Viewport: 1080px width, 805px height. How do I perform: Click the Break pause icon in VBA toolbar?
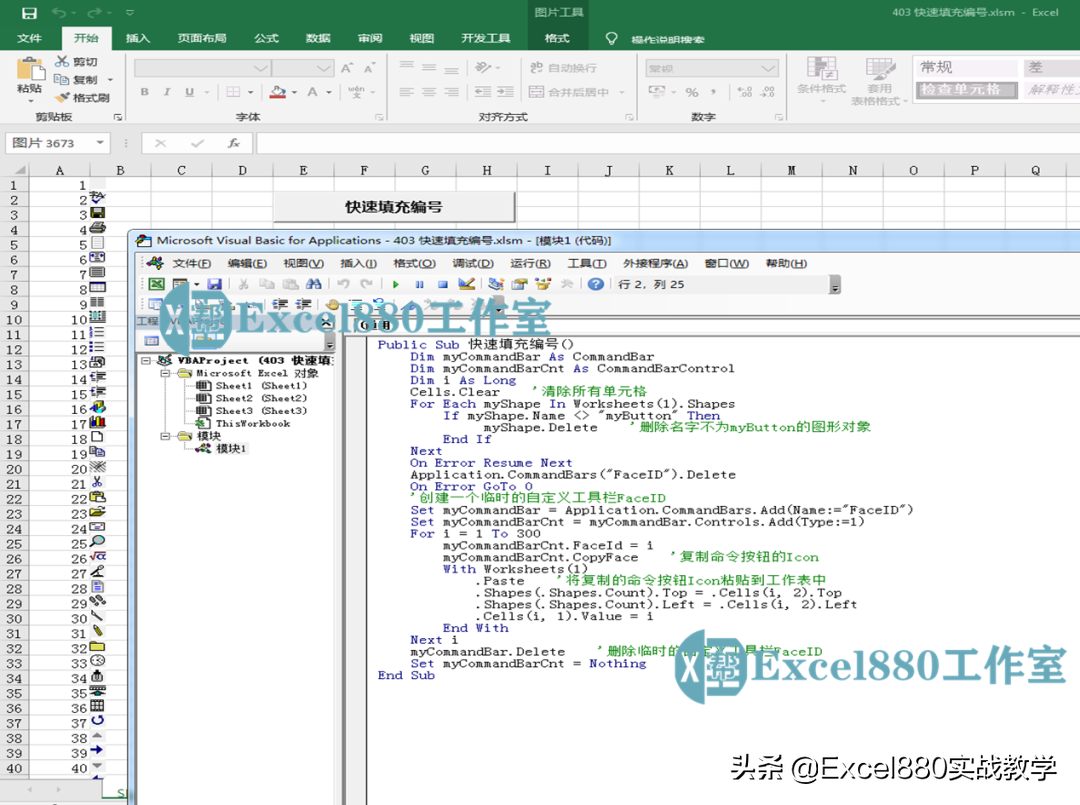coord(419,284)
